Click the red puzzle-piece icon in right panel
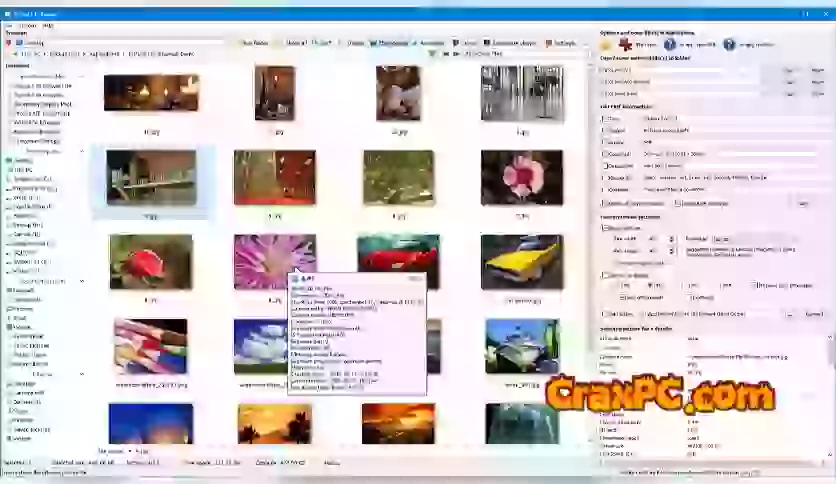The width and height of the screenshot is (836, 484). [626, 45]
